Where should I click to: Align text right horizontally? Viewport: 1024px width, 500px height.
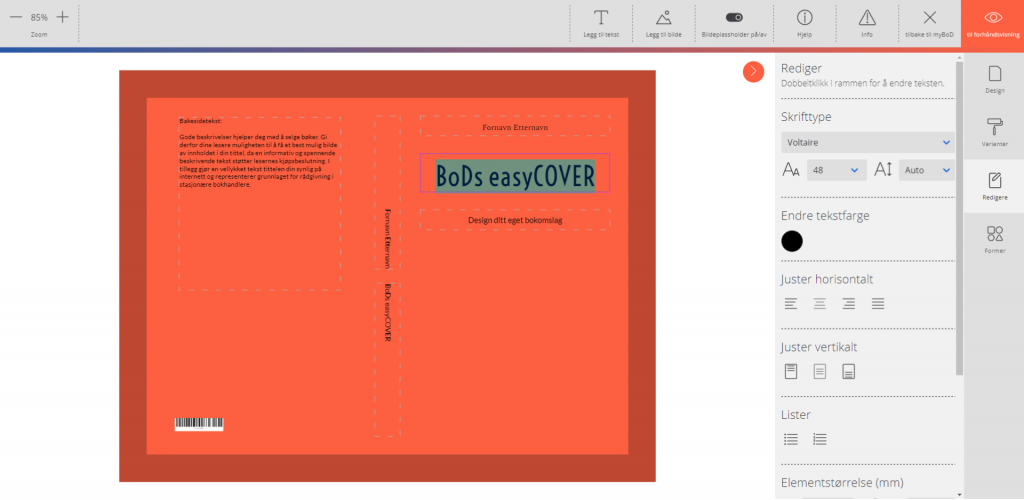[x=848, y=304]
